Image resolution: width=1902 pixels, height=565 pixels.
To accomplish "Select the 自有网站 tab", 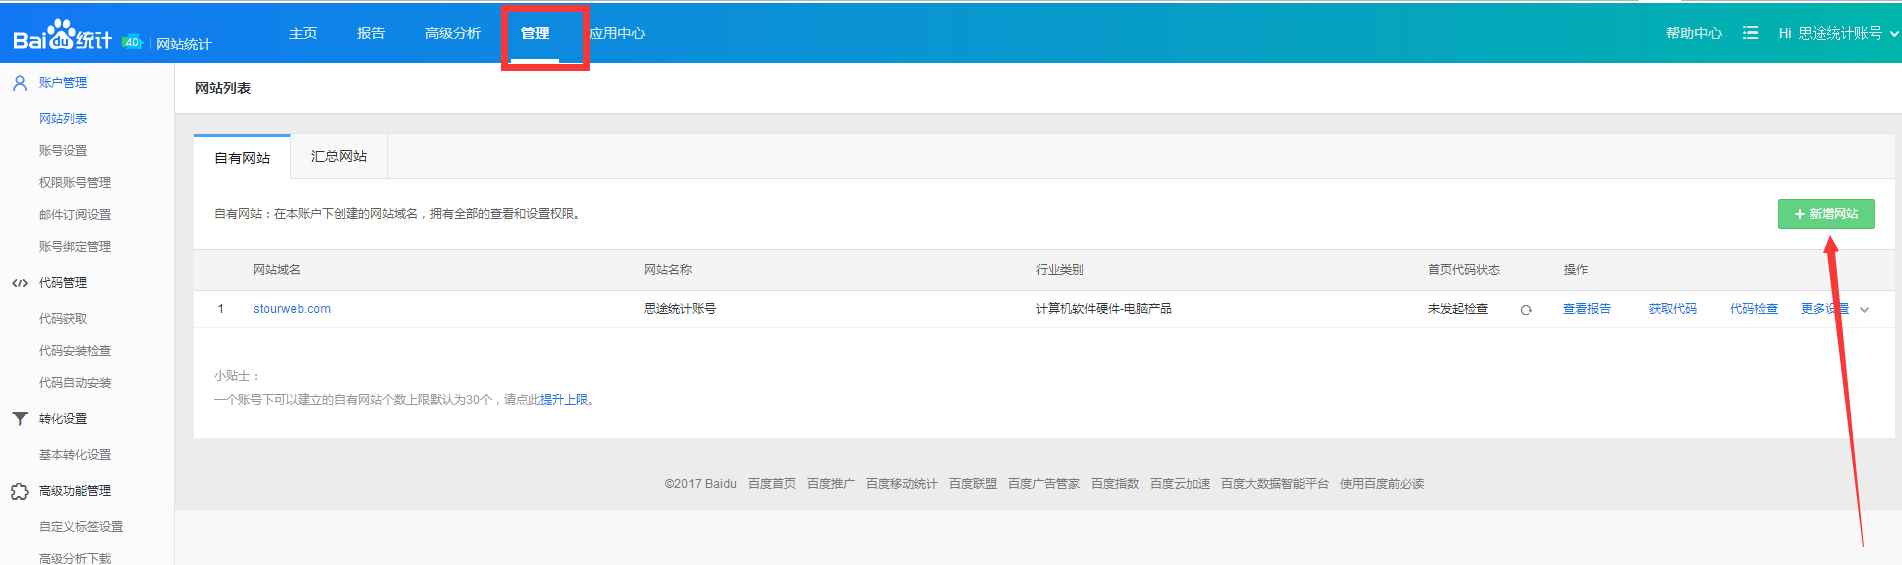I will point(242,158).
